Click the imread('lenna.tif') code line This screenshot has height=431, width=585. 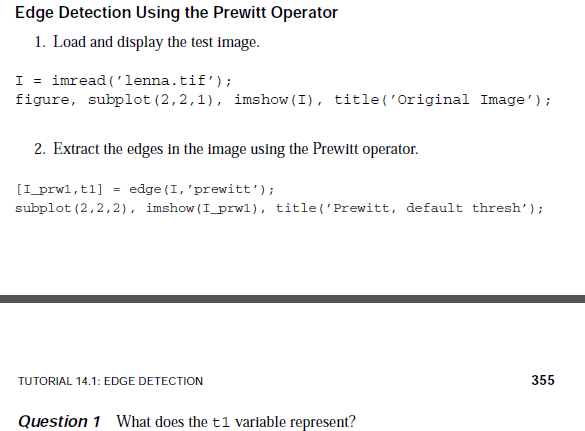click(123, 81)
